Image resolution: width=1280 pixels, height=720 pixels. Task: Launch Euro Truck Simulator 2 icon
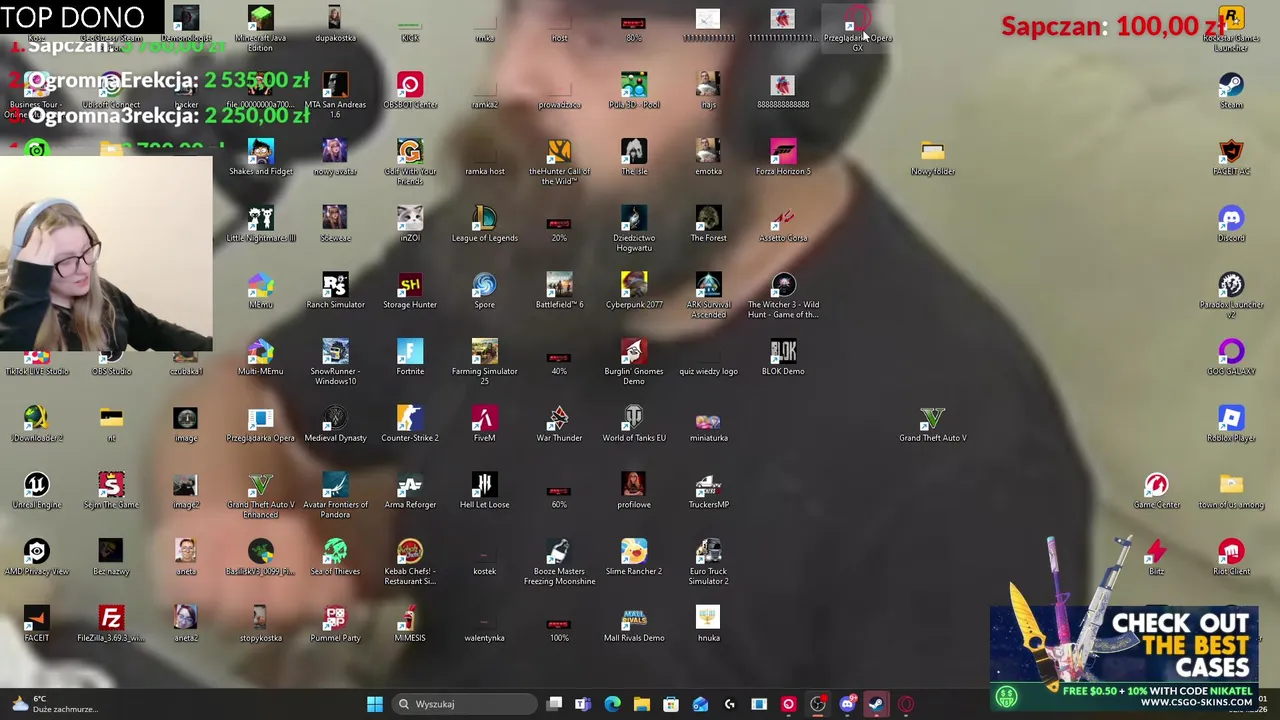(708, 563)
